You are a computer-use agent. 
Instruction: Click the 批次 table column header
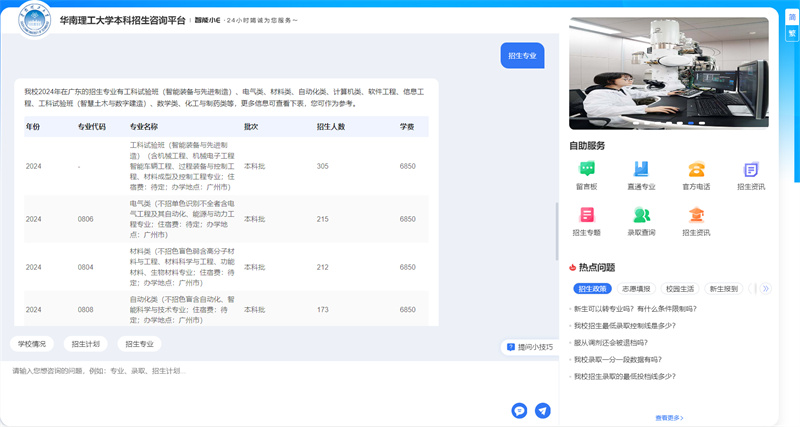coord(251,127)
